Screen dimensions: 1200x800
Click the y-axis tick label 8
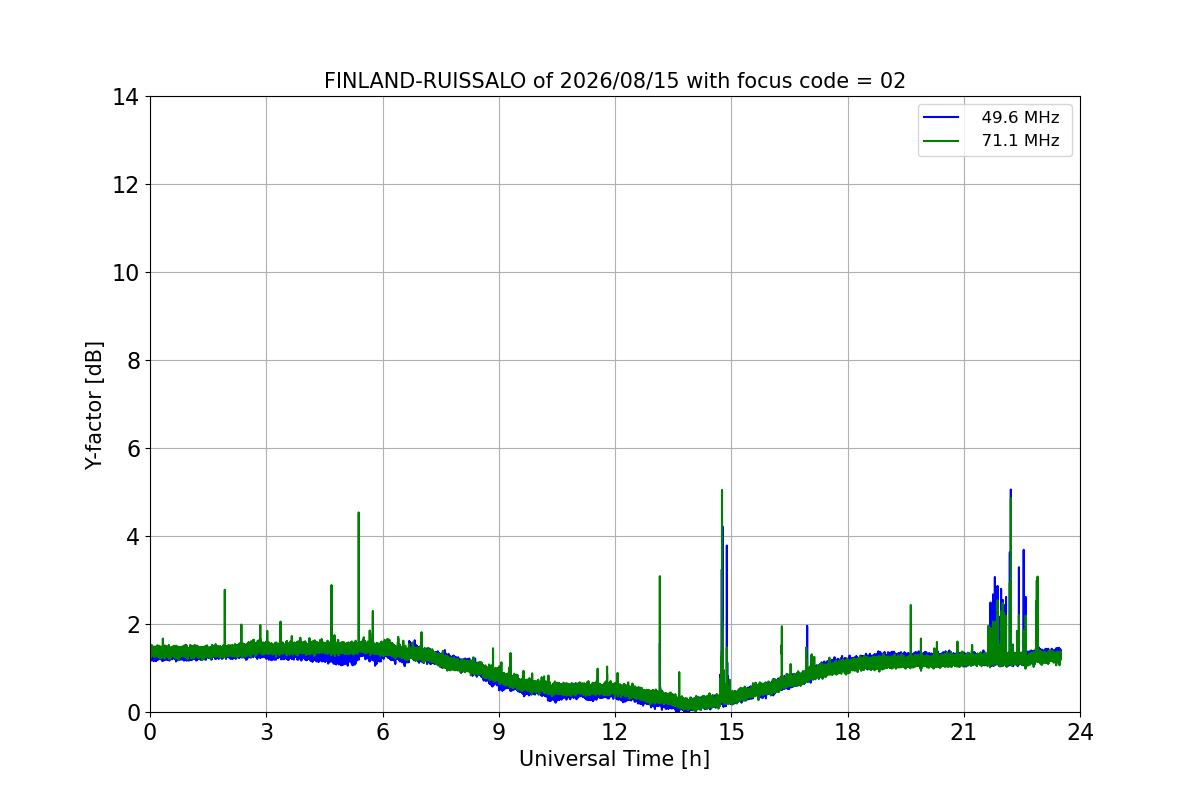pos(132,360)
